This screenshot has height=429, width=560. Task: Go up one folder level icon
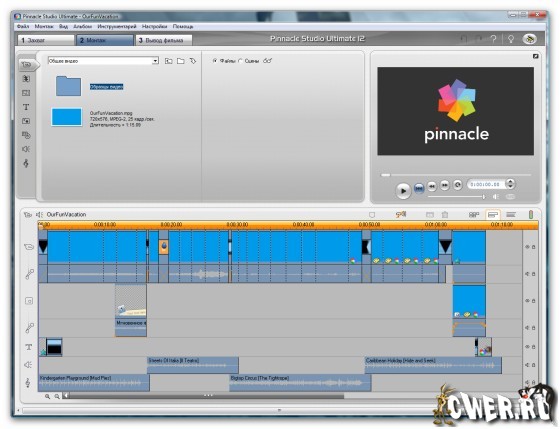169,61
